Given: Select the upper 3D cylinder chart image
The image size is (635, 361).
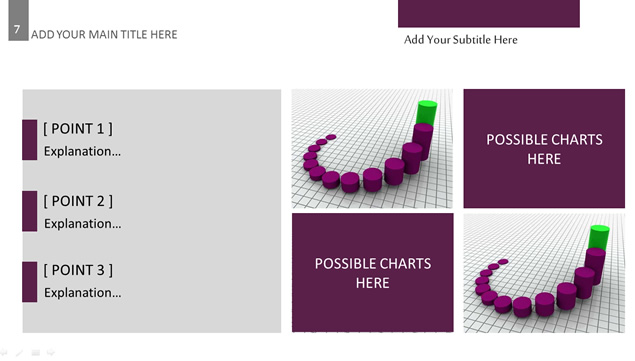Looking at the screenshot, I should (x=372, y=149).
